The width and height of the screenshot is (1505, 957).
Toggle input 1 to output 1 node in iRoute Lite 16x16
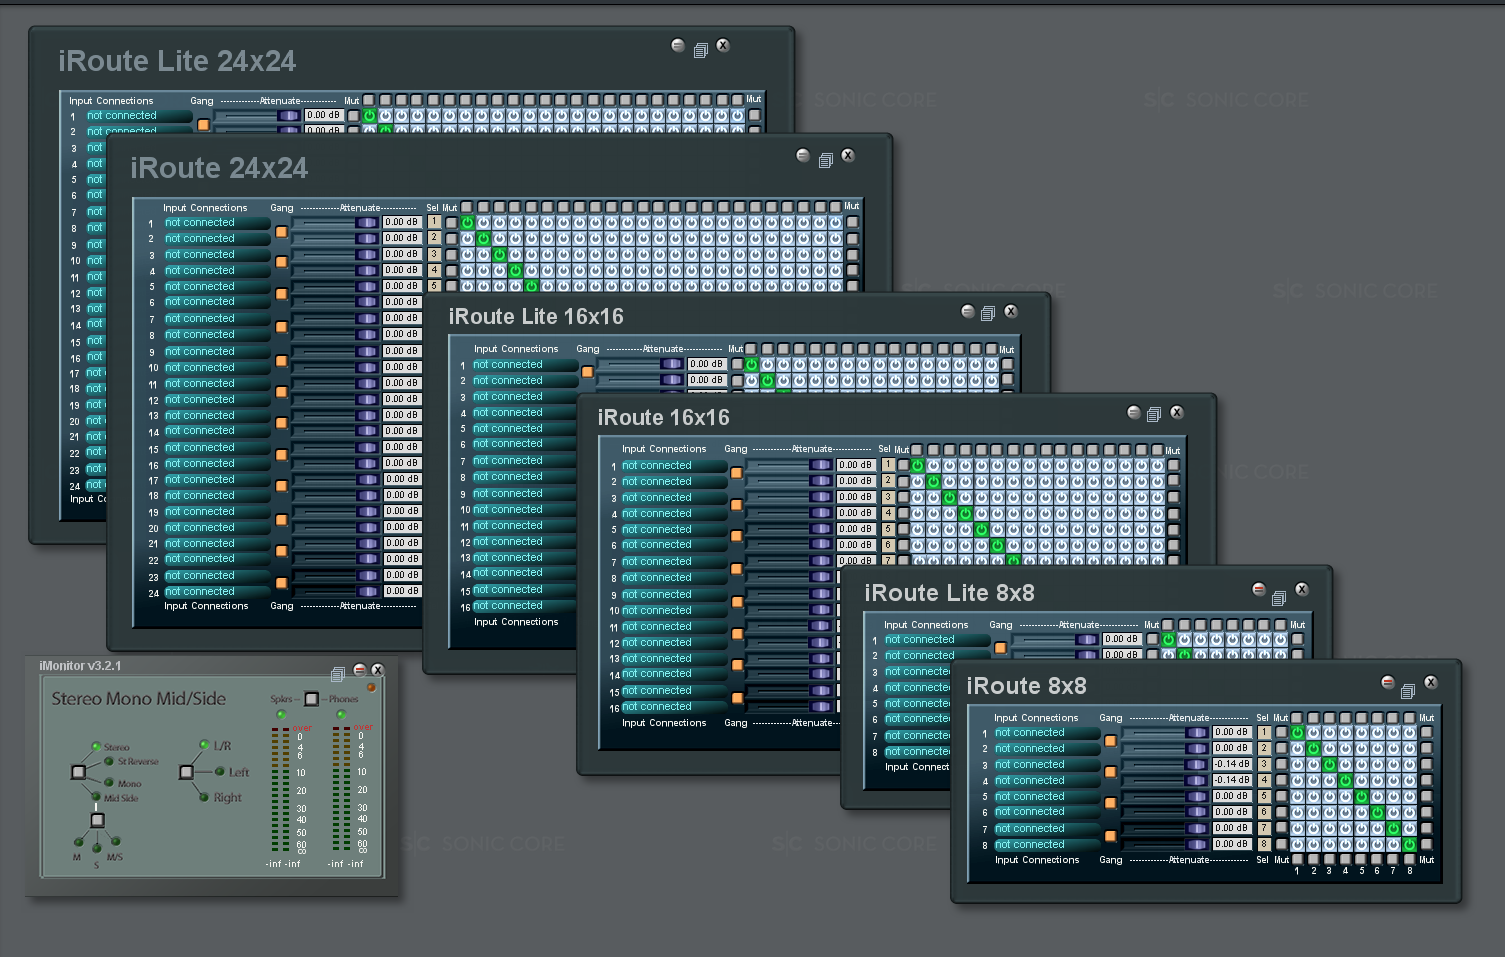click(x=751, y=365)
